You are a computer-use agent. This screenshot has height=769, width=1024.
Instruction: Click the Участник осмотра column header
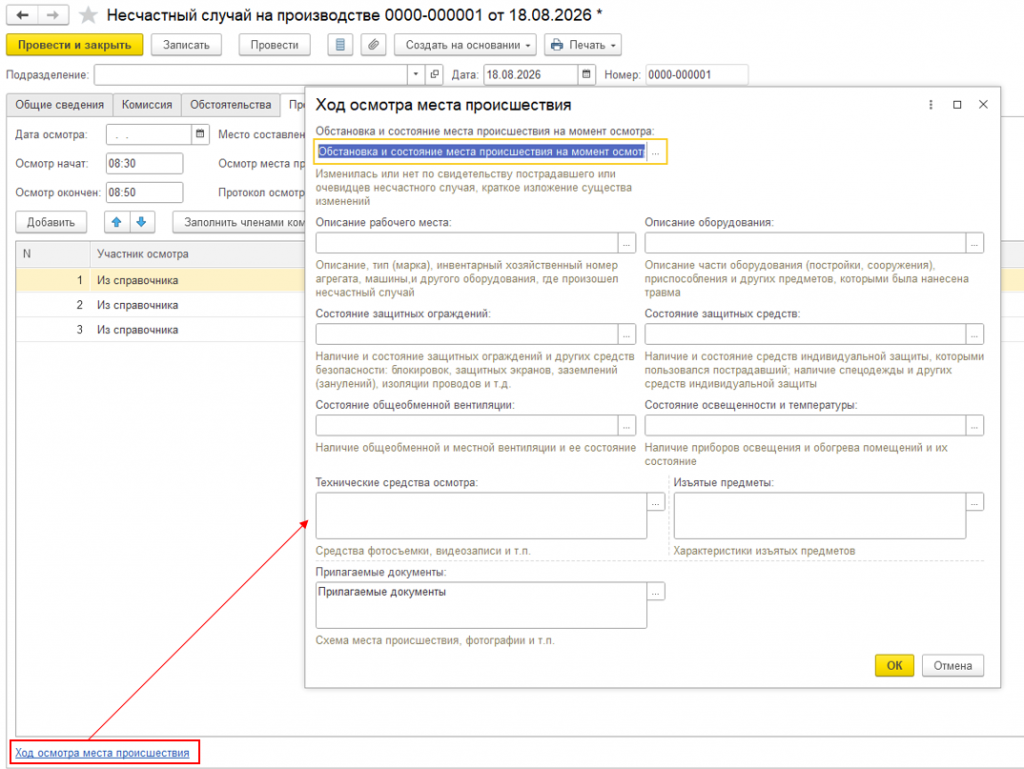click(x=197, y=254)
